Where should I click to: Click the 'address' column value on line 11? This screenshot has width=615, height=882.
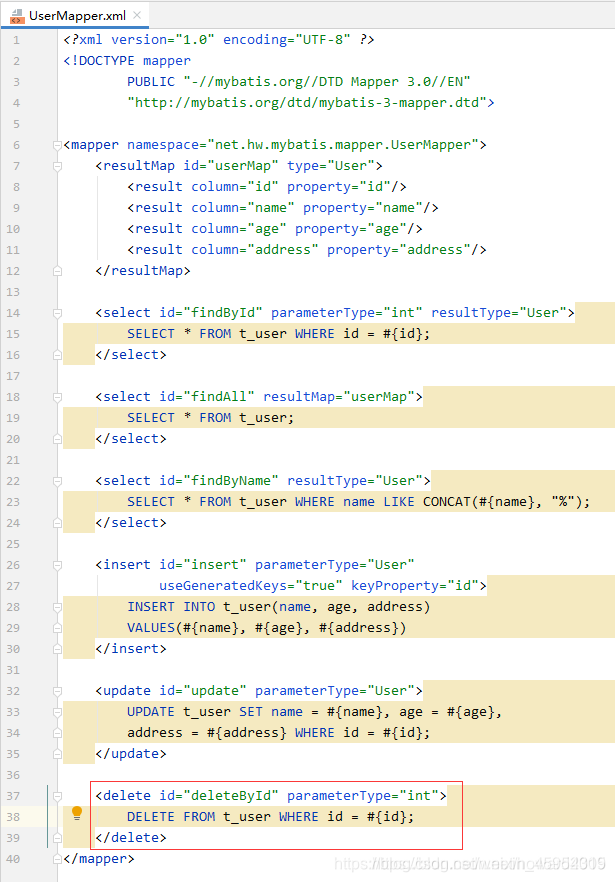(283, 250)
